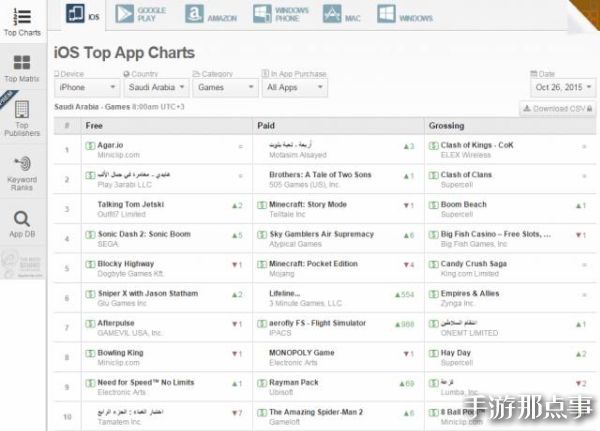Open Candy Crush Saga entry
This screenshot has width=600, height=431.
tap(473, 264)
